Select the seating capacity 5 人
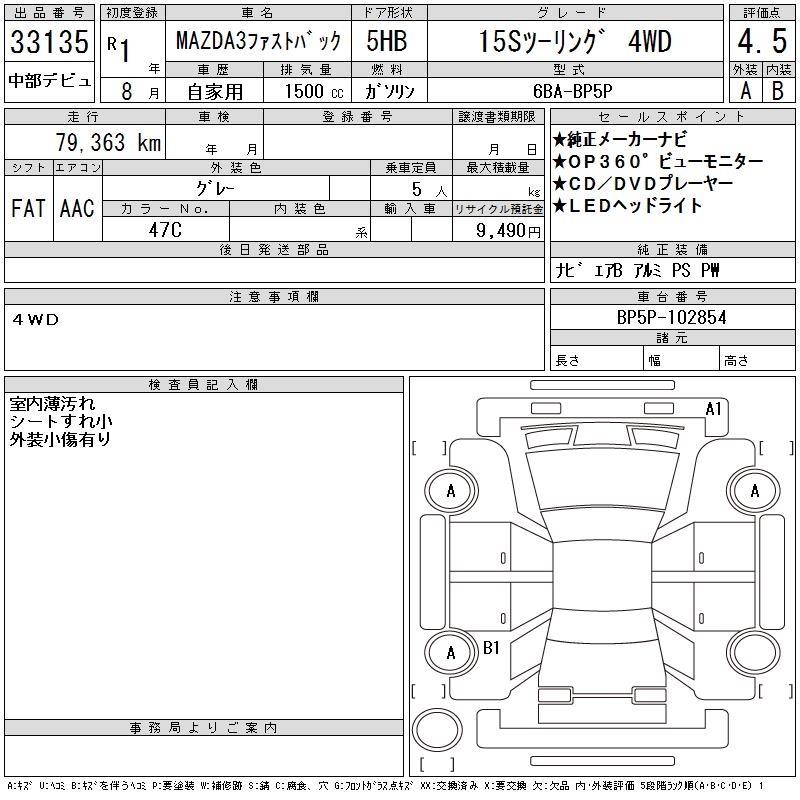 coord(429,189)
